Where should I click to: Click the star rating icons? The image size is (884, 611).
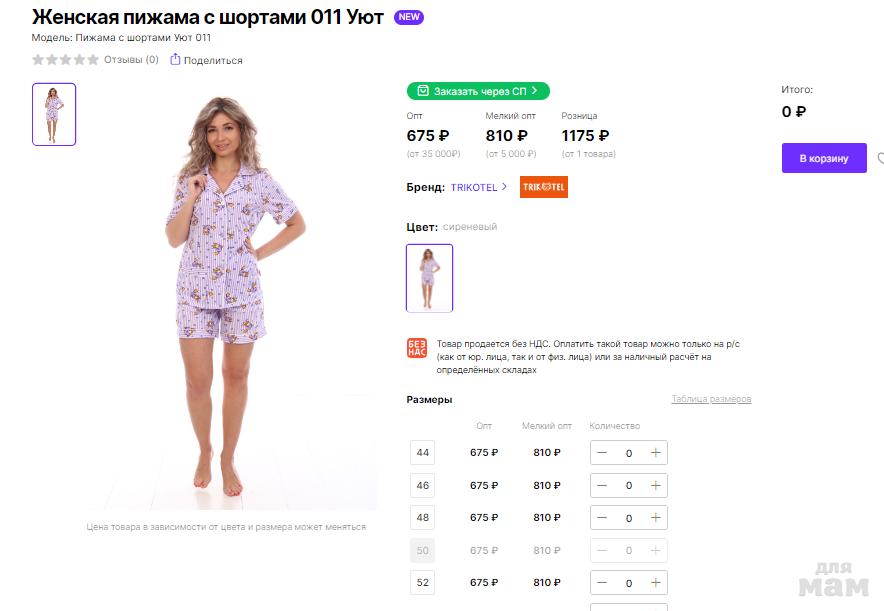[x=65, y=60]
